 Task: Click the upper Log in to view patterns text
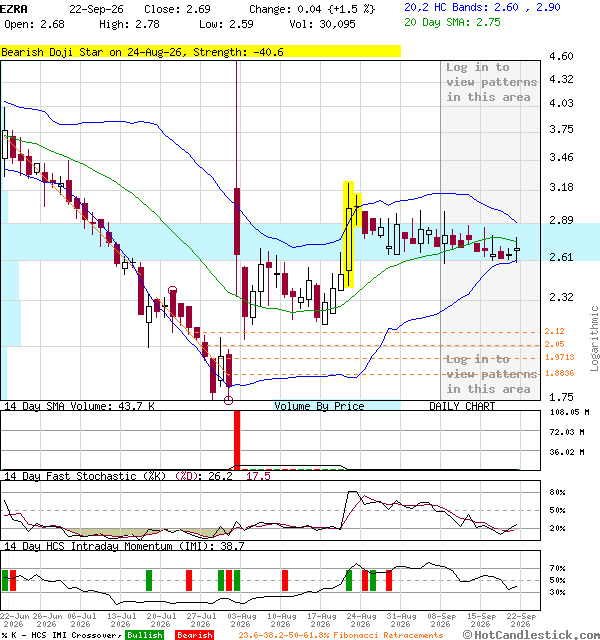(x=491, y=82)
